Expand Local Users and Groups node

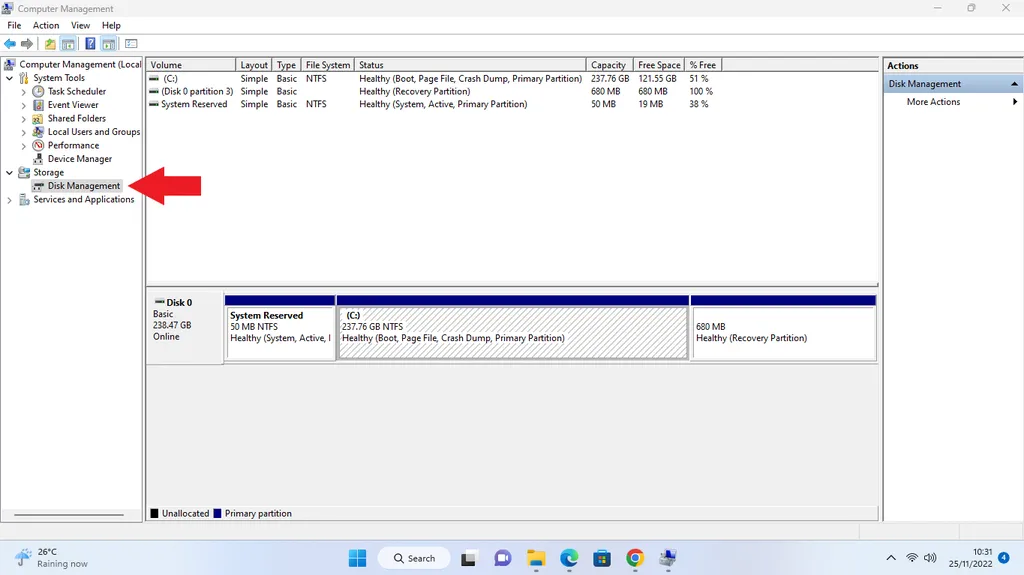(24, 132)
